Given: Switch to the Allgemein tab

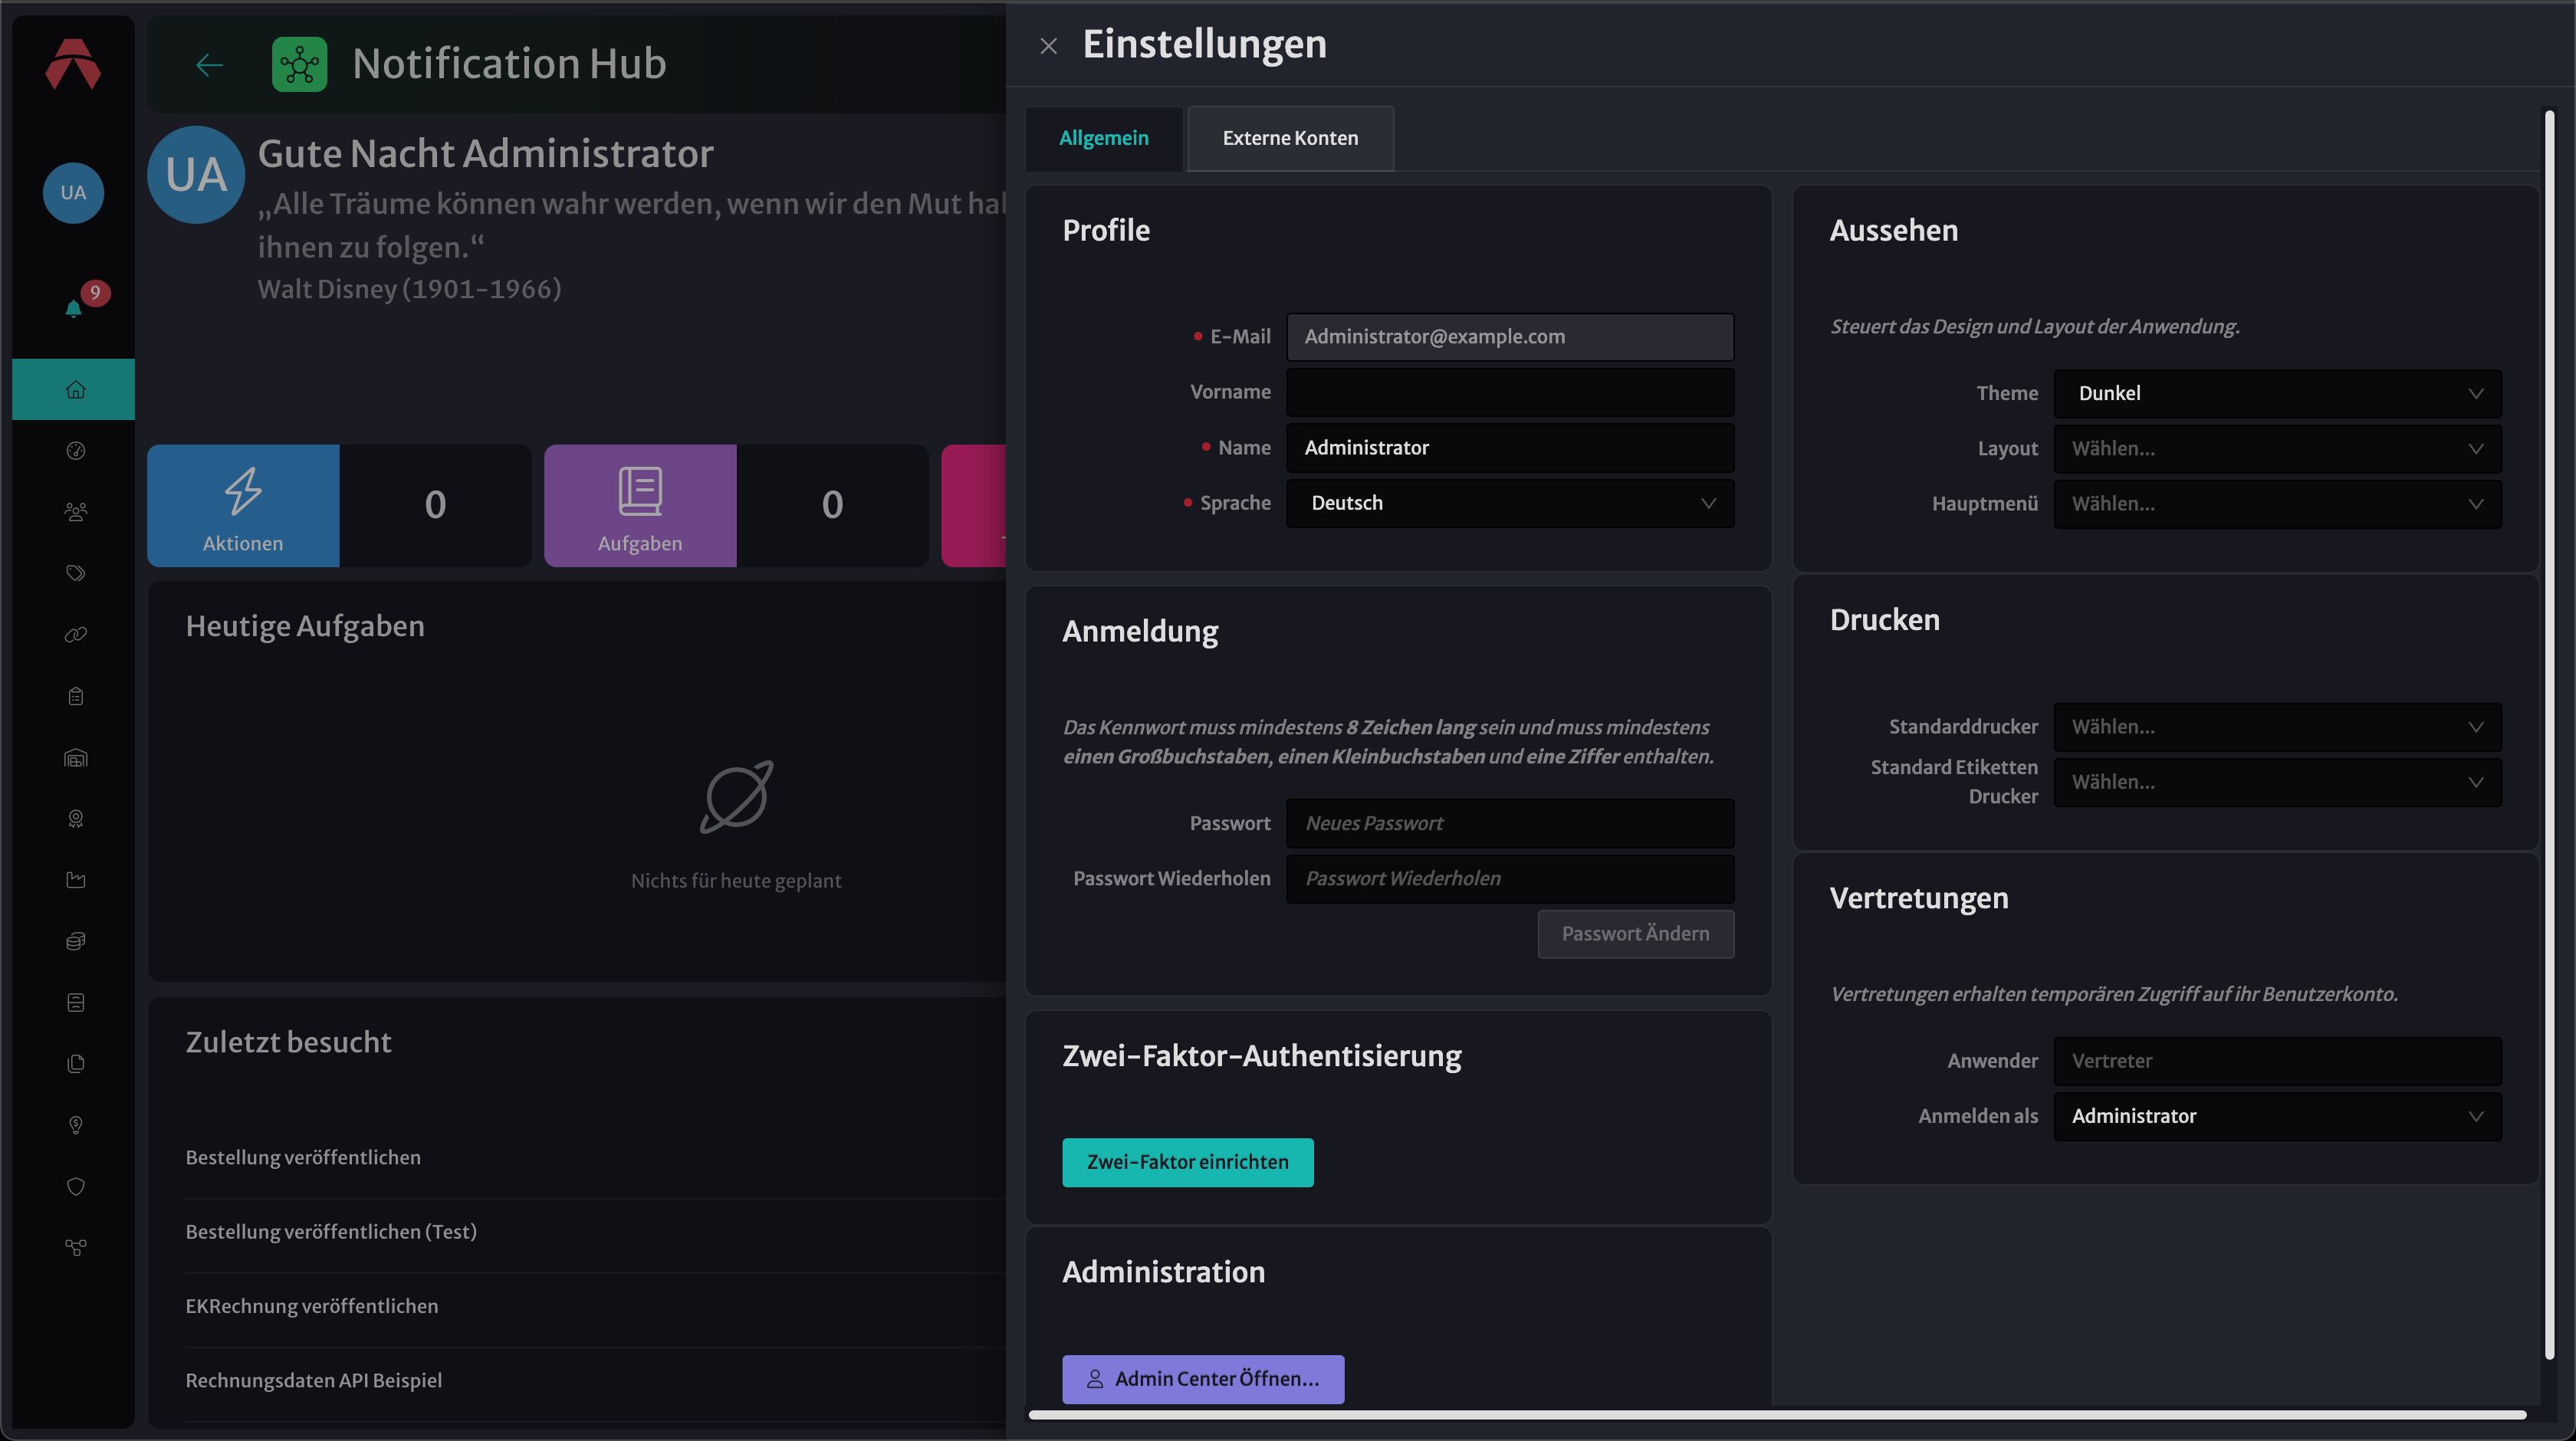Looking at the screenshot, I should pyautogui.click(x=1103, y=138).
